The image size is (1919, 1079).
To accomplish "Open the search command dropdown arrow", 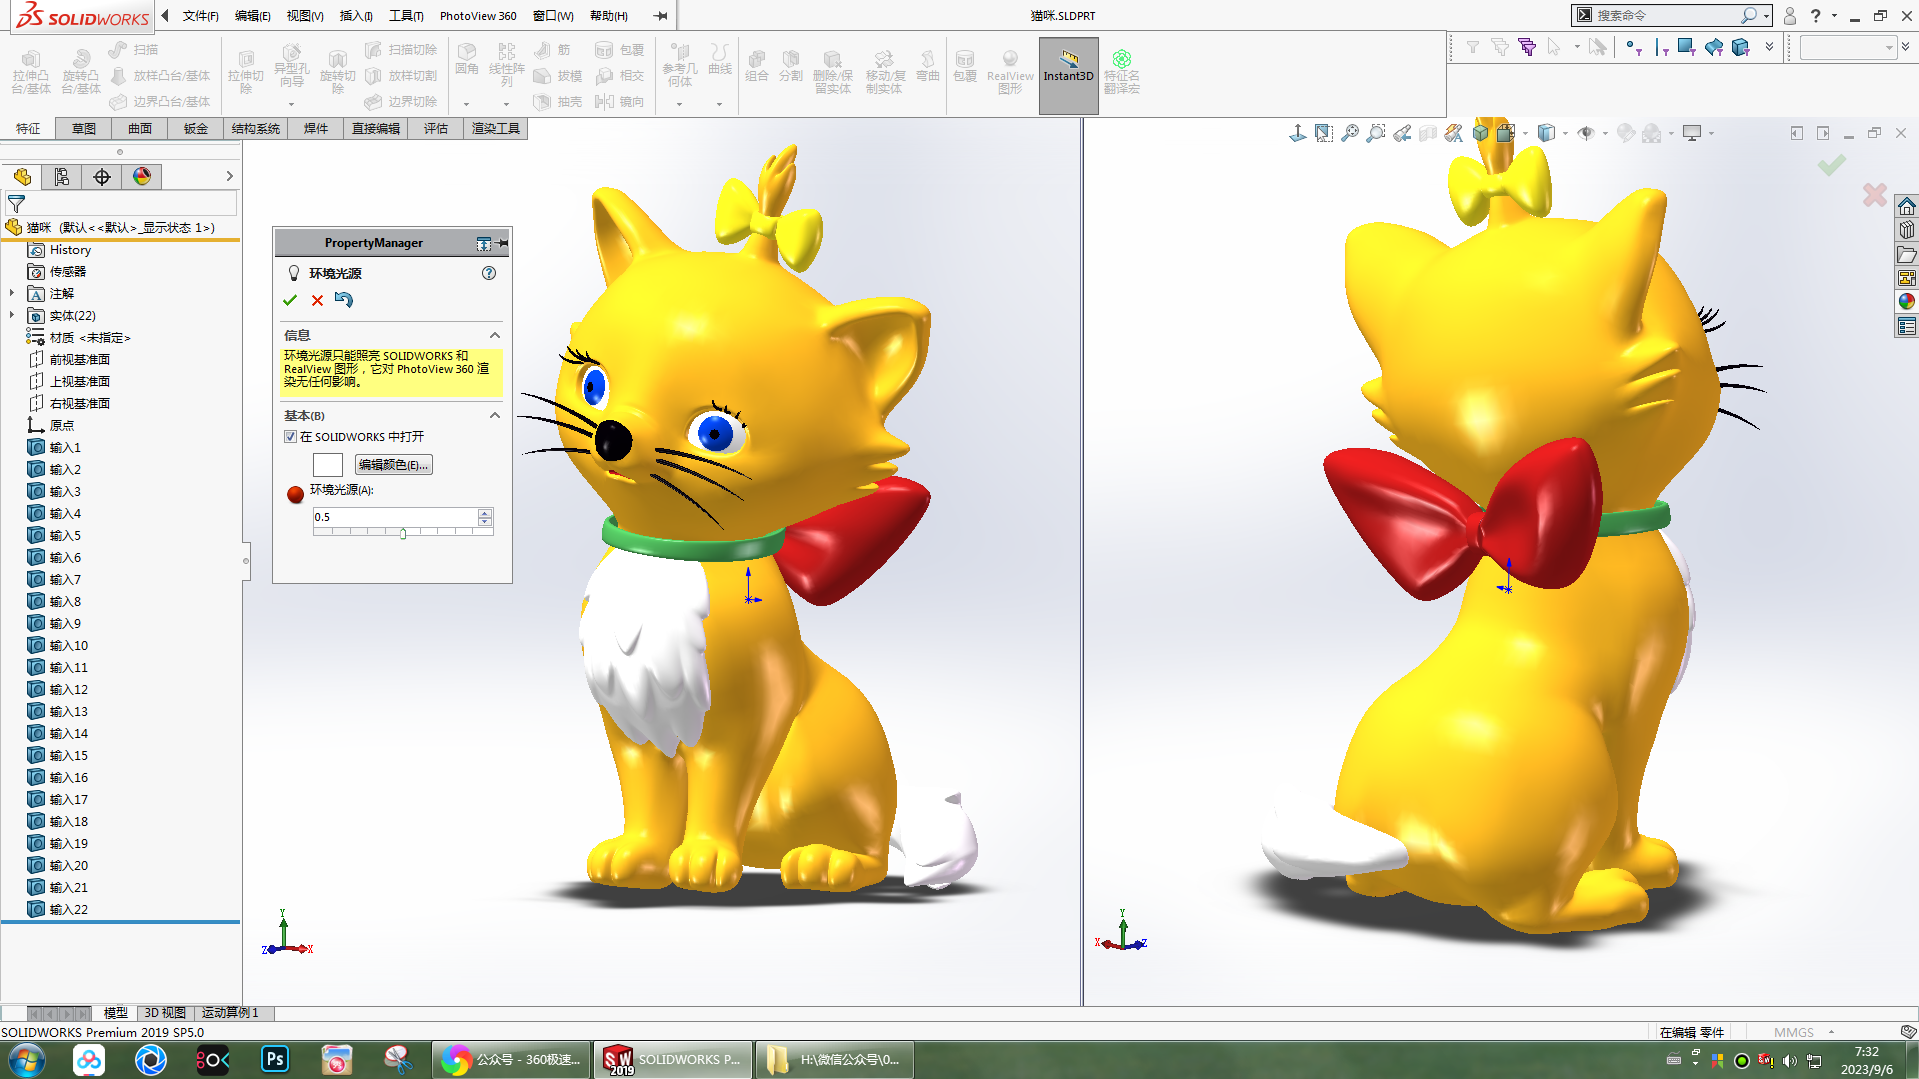I will coord(1767,16).
